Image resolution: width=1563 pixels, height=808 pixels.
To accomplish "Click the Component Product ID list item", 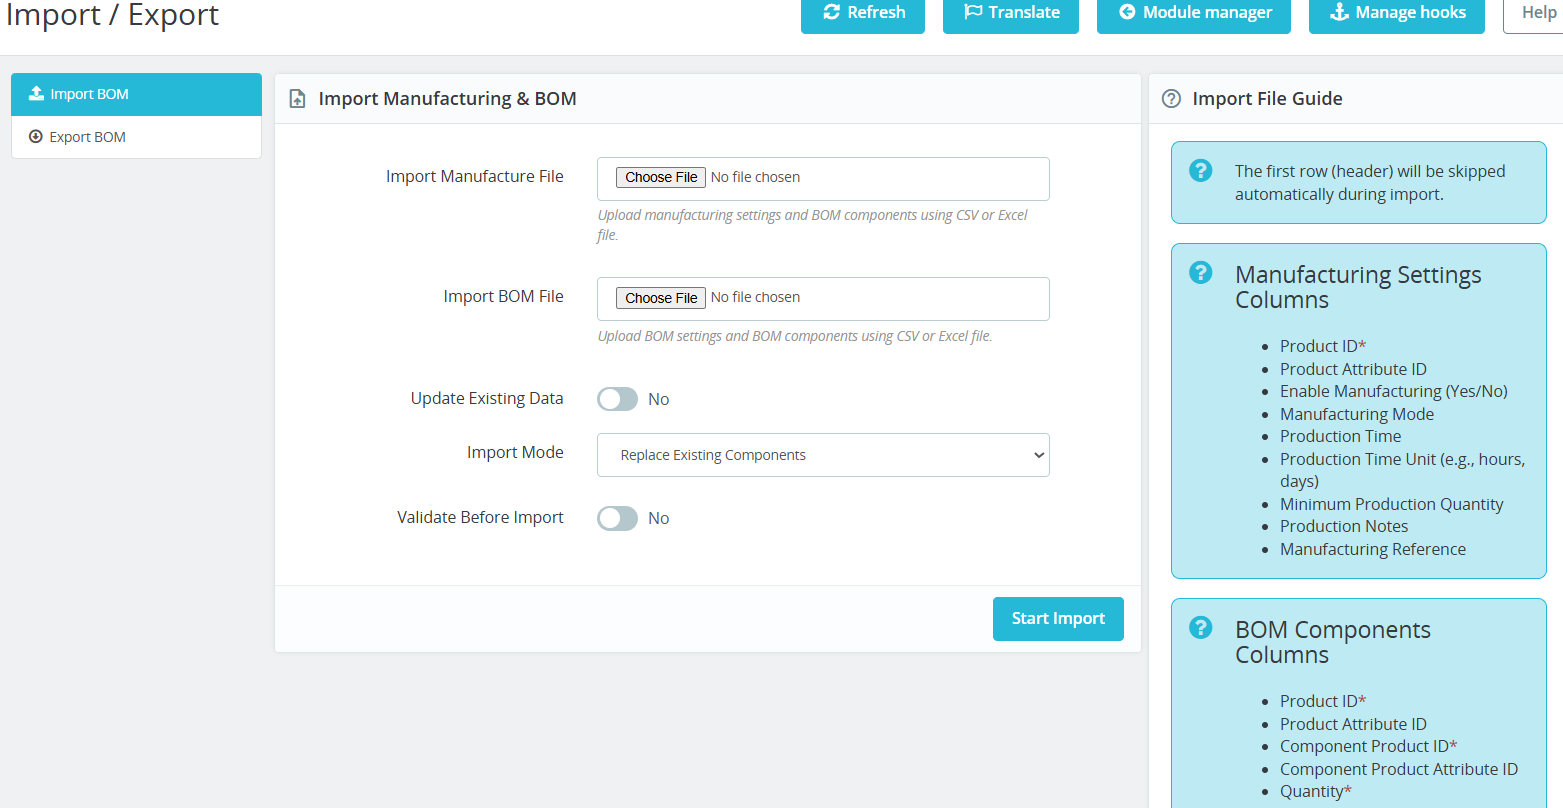I will 1368,746.
